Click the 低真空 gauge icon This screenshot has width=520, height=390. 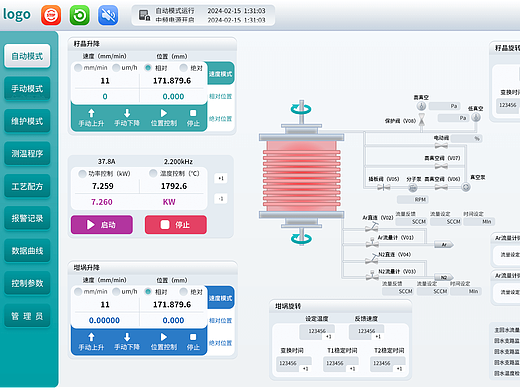tap(476, 117)
